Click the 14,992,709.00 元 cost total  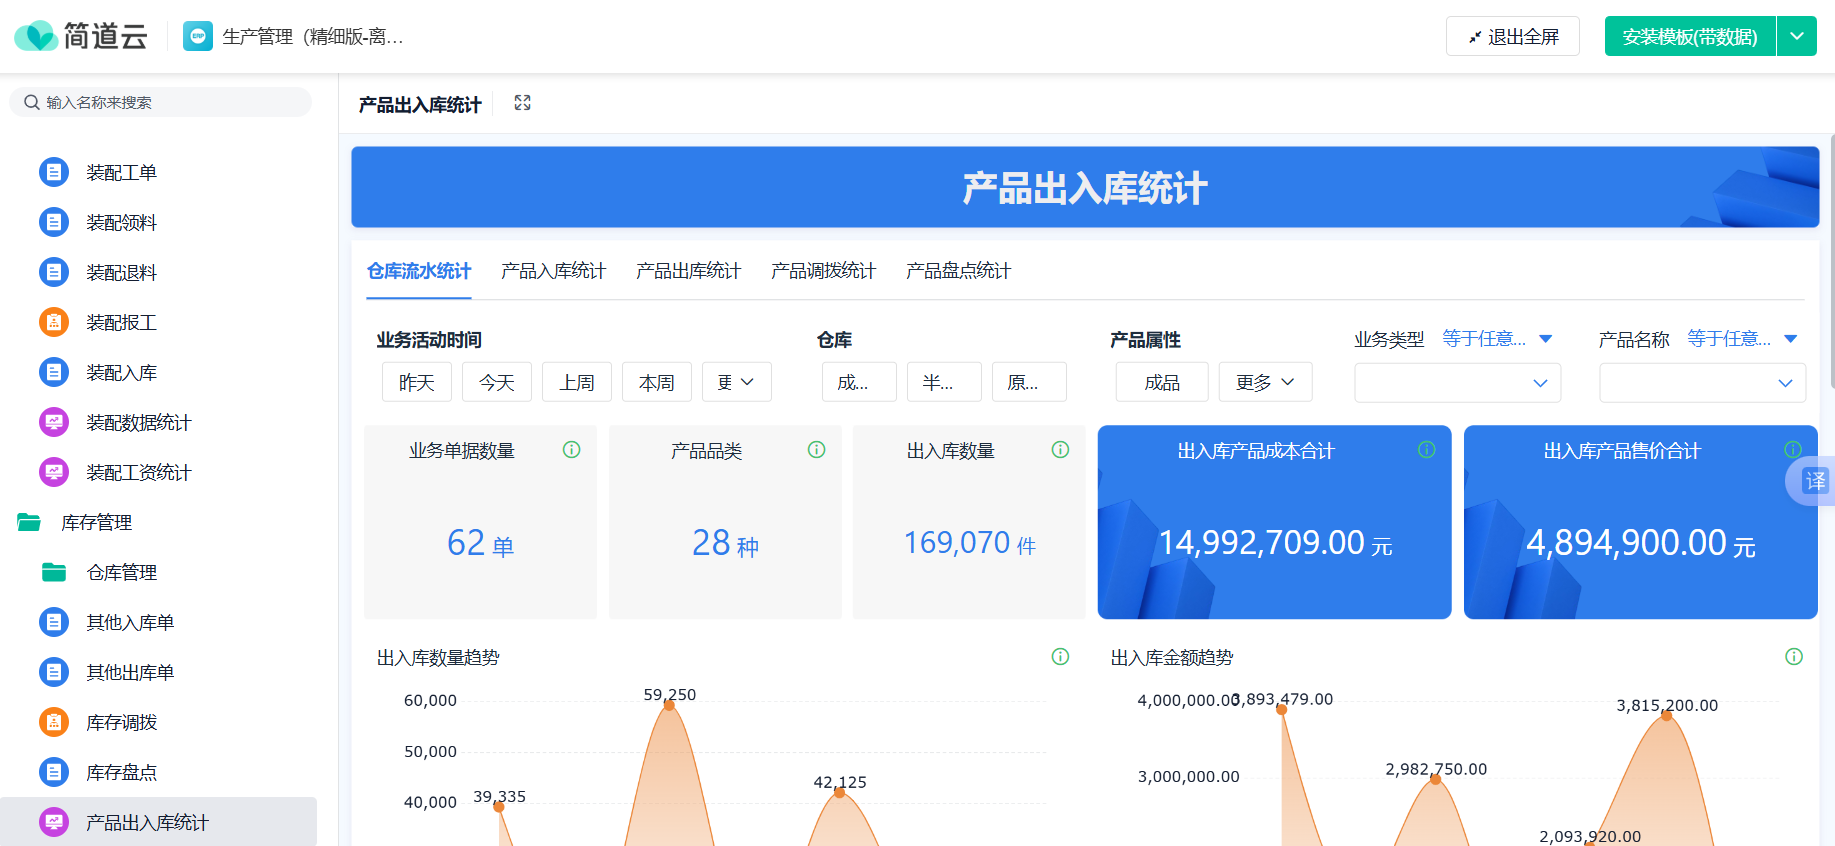(1275, 543)
